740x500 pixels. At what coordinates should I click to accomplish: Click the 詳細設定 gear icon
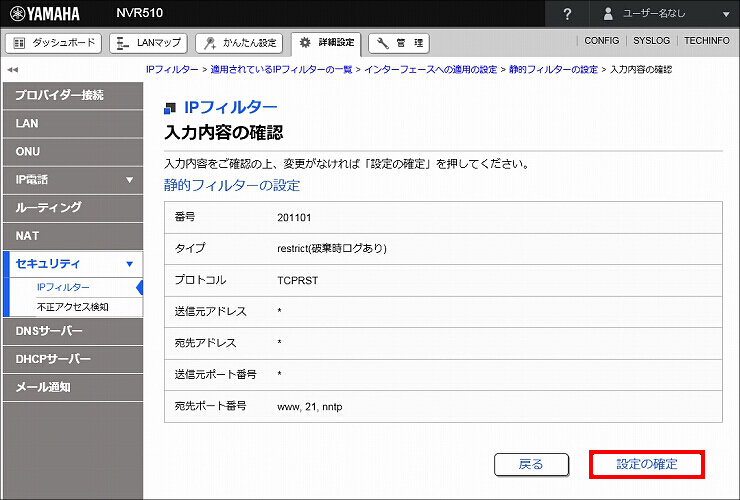305,42
